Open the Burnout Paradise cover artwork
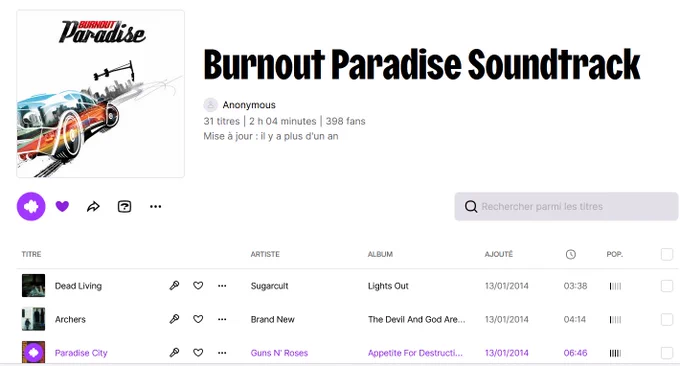Screen dimensions: 680x366 [101, 94]
